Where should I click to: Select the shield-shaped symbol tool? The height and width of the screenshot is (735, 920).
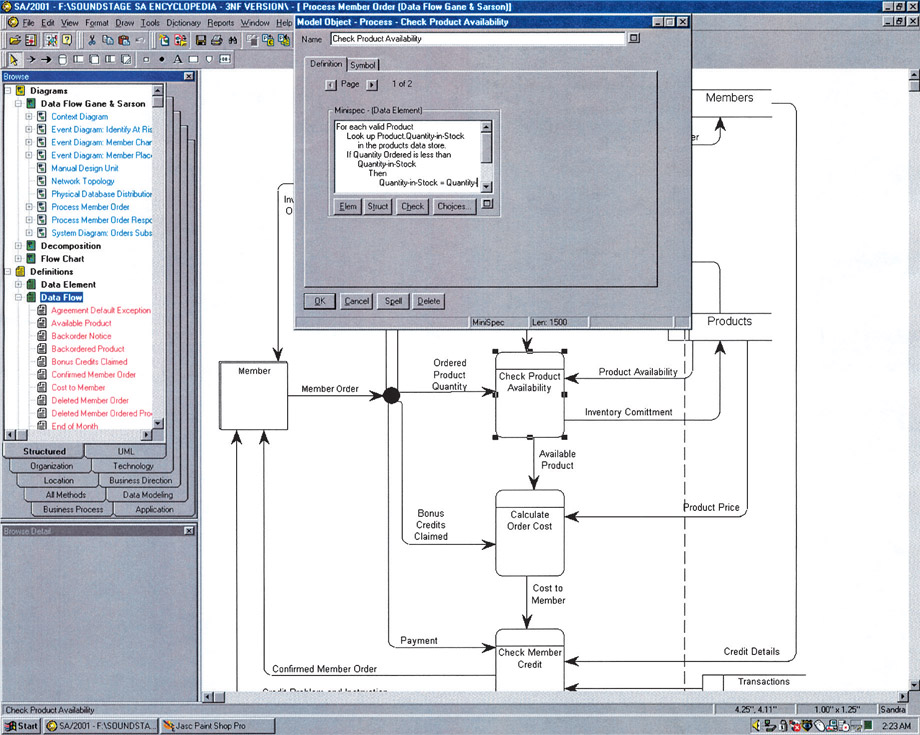[209, 59]
